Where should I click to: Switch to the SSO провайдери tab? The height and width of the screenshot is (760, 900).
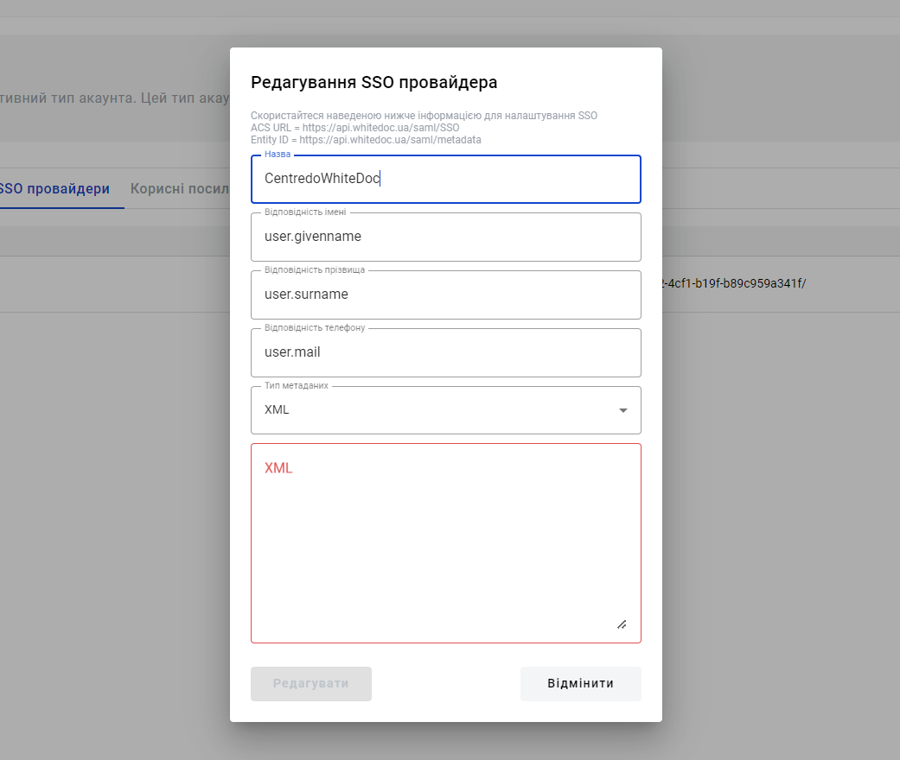(55, 189)
